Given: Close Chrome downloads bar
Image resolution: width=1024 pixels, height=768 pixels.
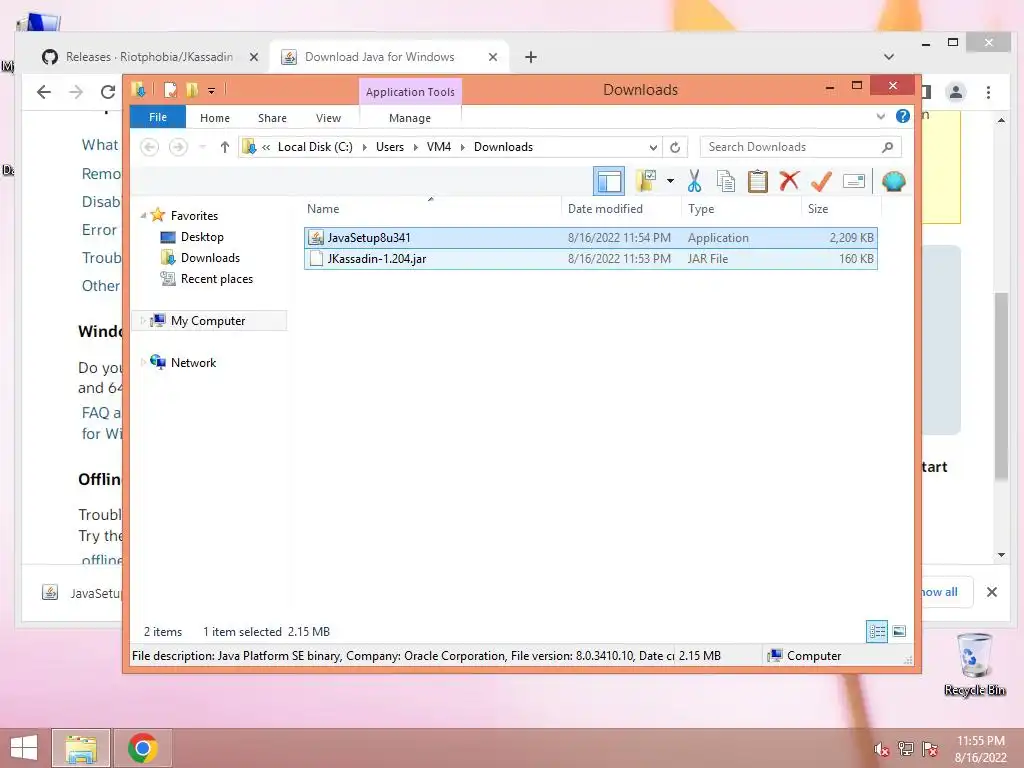Looking at the screenshot, I should [991, 592].
